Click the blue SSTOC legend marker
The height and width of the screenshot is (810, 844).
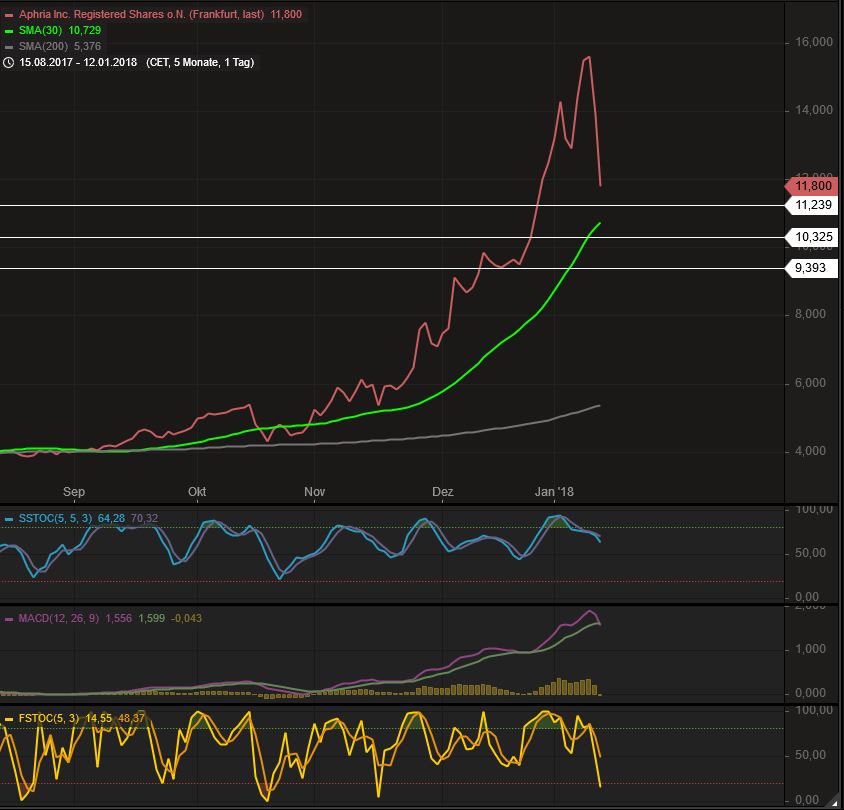coord(9,518)
